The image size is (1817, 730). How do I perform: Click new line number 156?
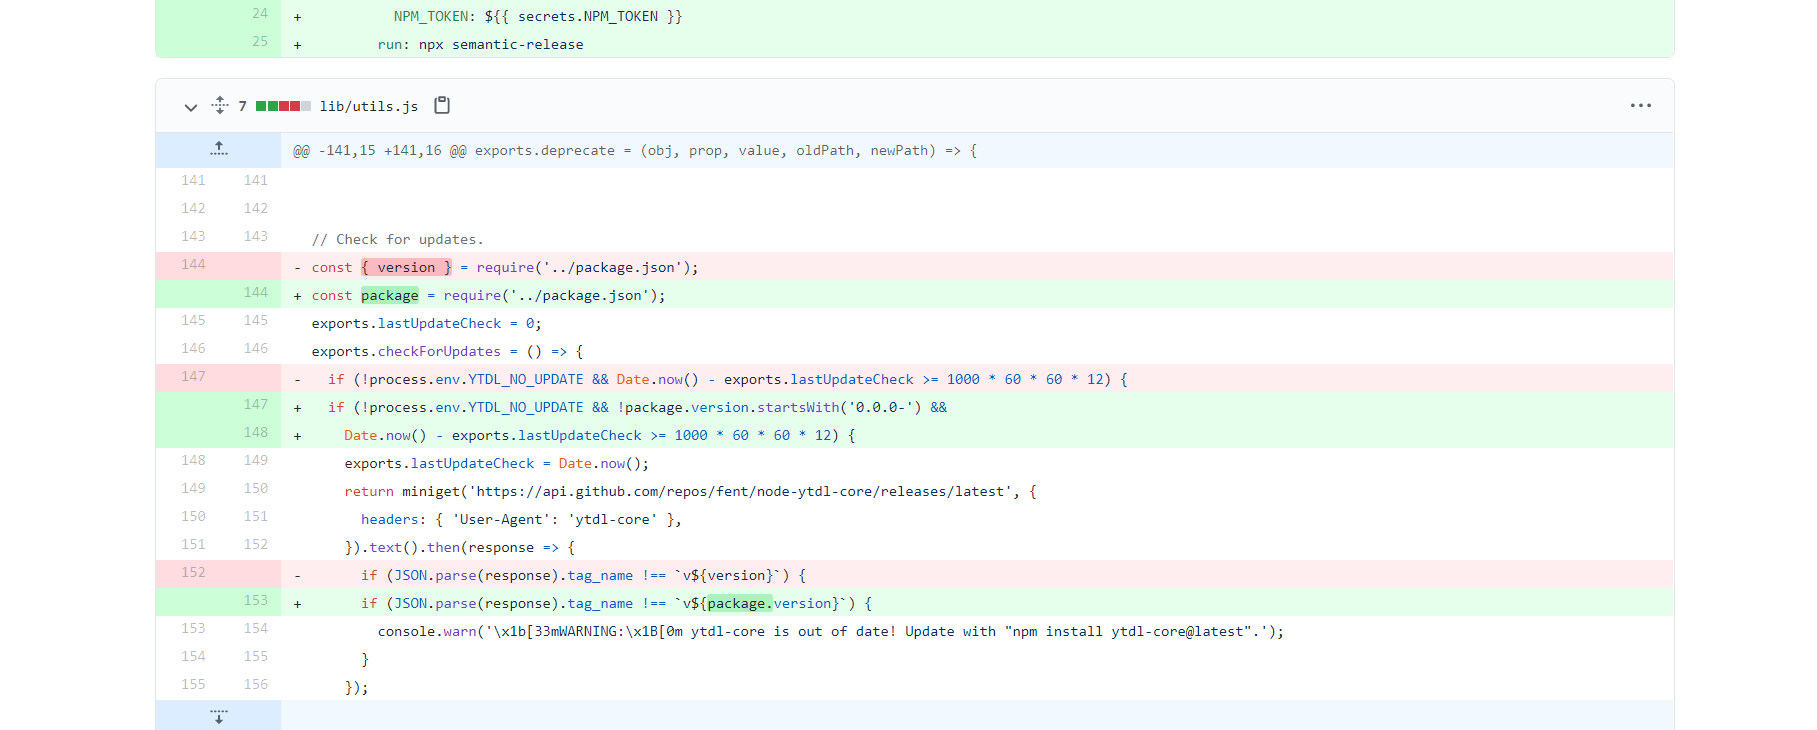(x=256, y=685)
